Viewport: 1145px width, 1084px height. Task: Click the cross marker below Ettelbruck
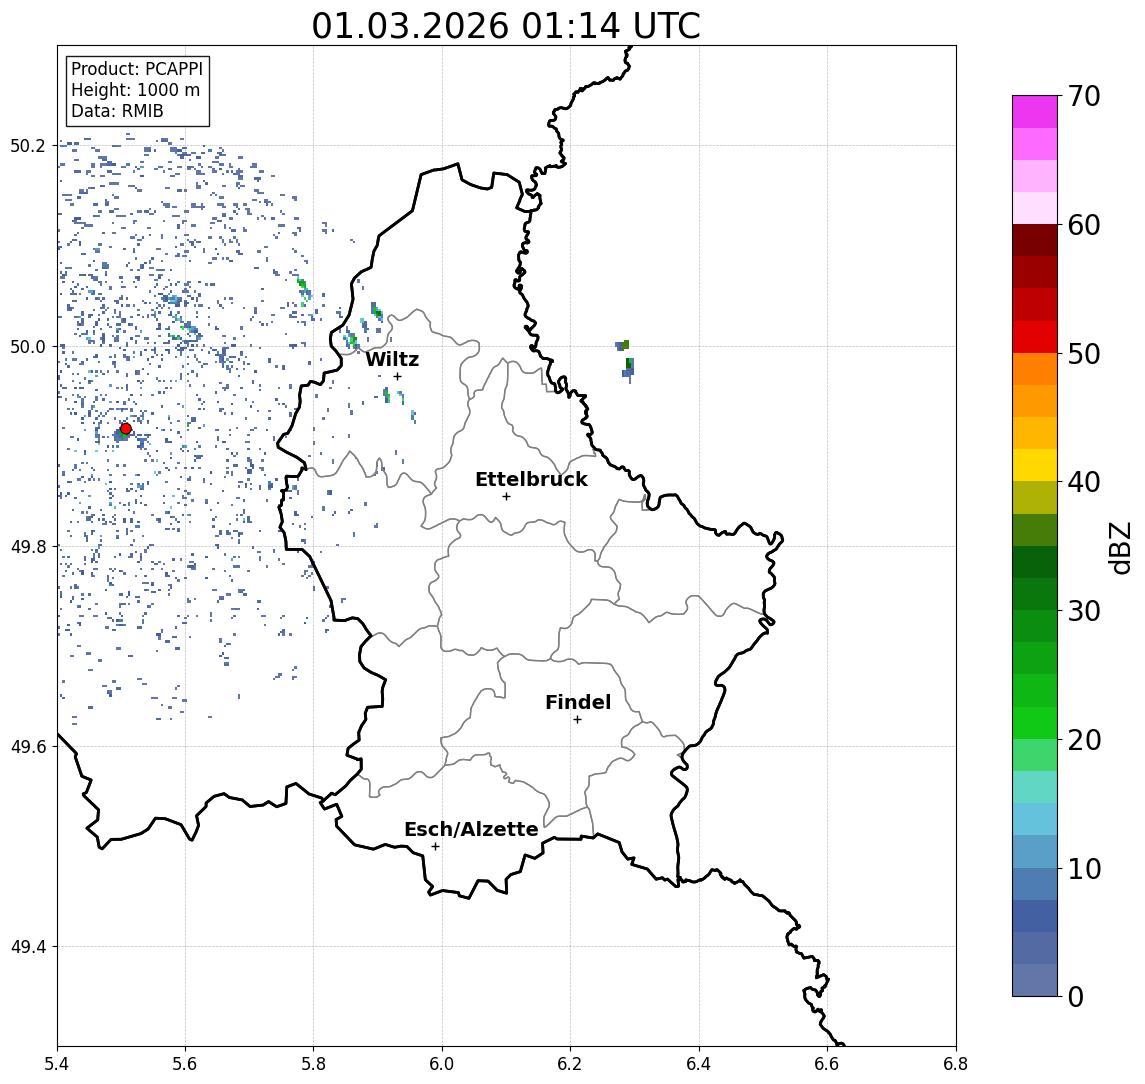[506, 497]
